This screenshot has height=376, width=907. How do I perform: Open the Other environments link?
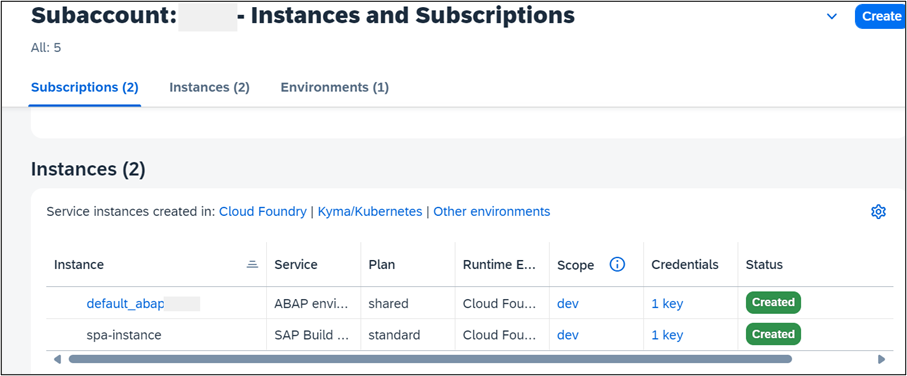tap(492, 212)
